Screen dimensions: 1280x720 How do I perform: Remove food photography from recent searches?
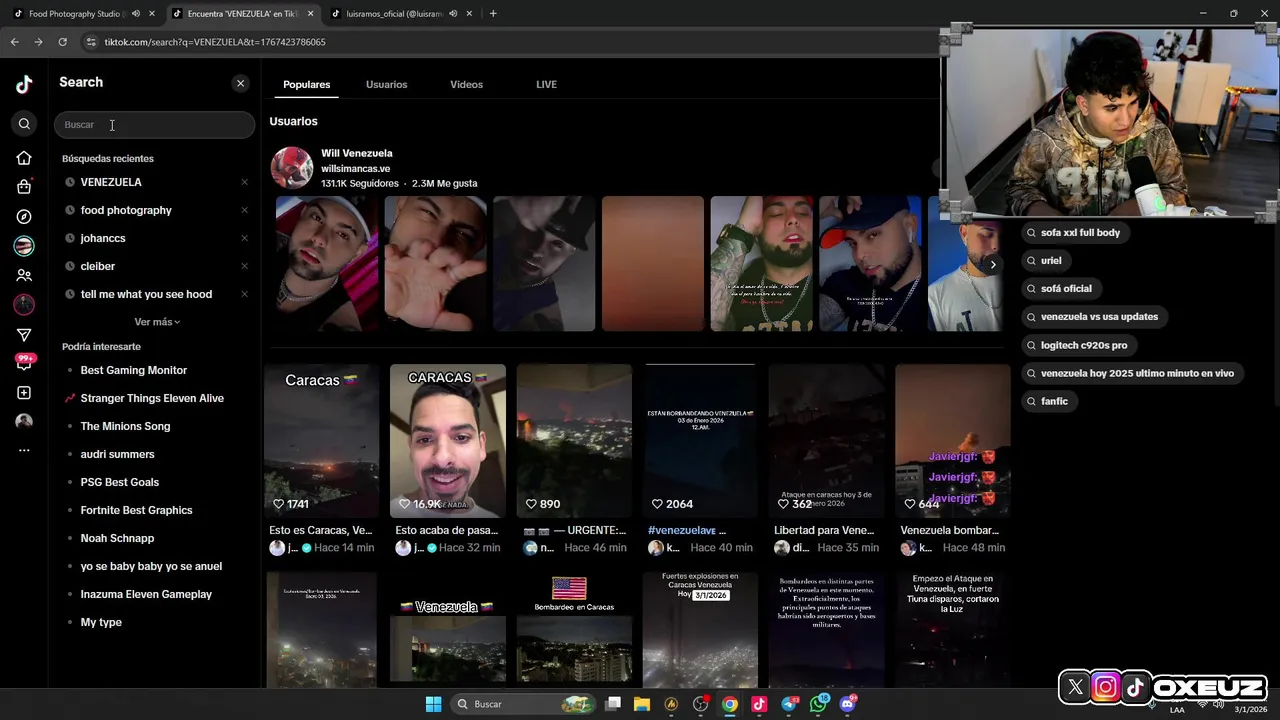coord(244,210)
